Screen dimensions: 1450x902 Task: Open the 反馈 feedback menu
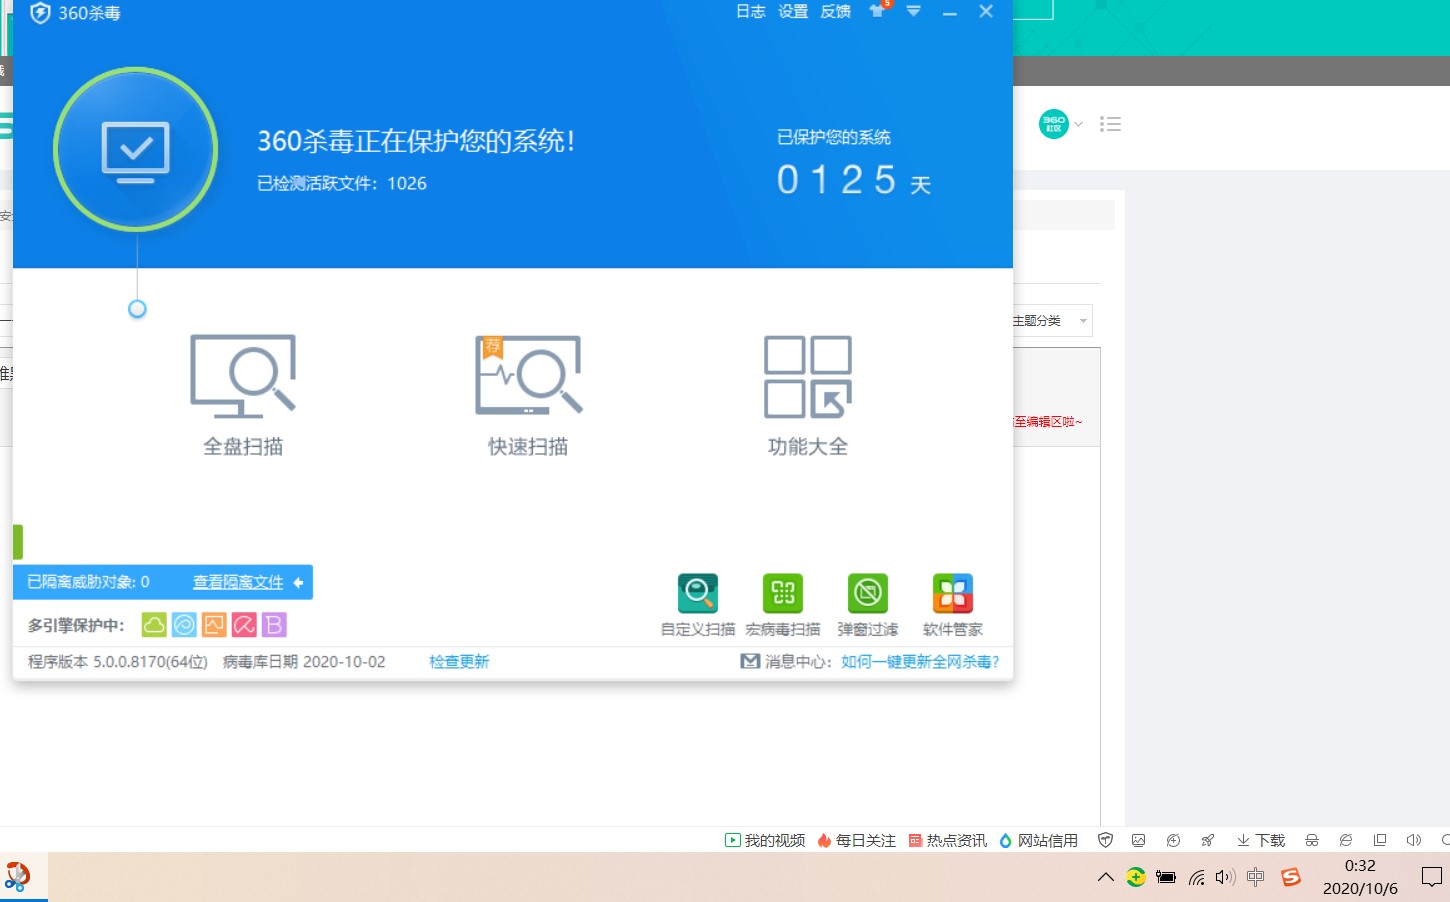(x=835, y=11)
